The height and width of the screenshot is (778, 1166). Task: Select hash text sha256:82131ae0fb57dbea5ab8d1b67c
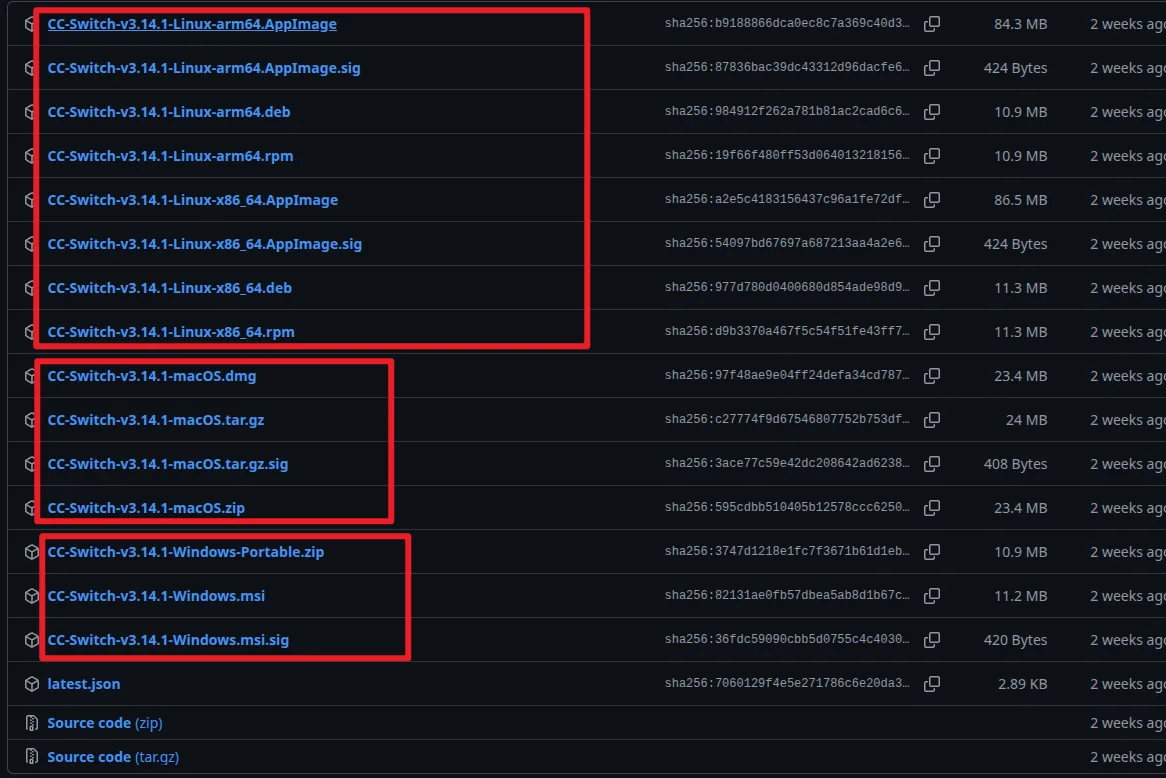point(787,595)
